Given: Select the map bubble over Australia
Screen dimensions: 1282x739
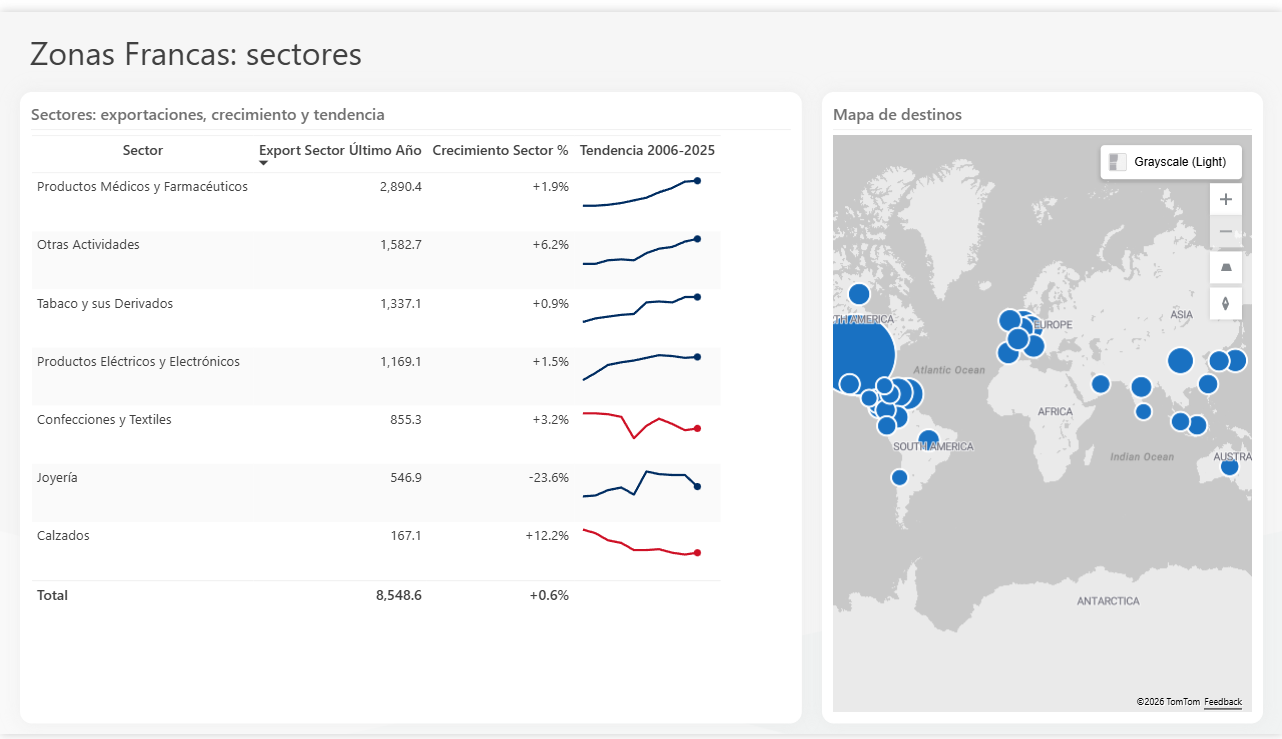Looking at the screenshot, I should click(x=1229, y=466).
